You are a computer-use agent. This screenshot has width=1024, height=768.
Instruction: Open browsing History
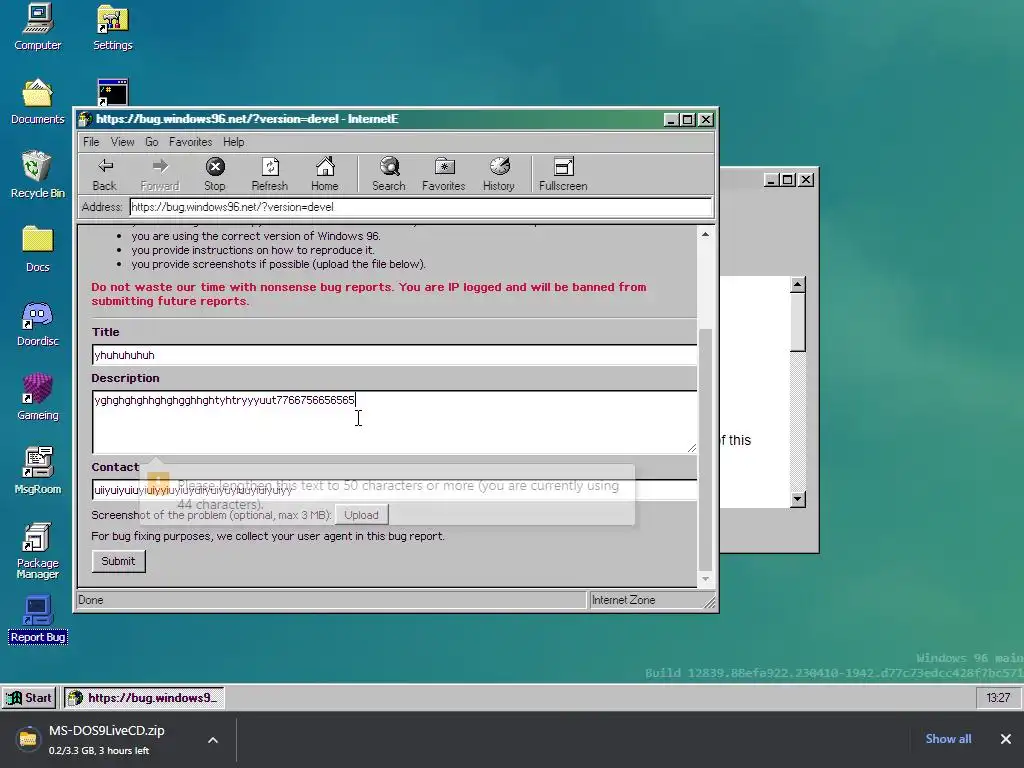(x=499, y=174)
